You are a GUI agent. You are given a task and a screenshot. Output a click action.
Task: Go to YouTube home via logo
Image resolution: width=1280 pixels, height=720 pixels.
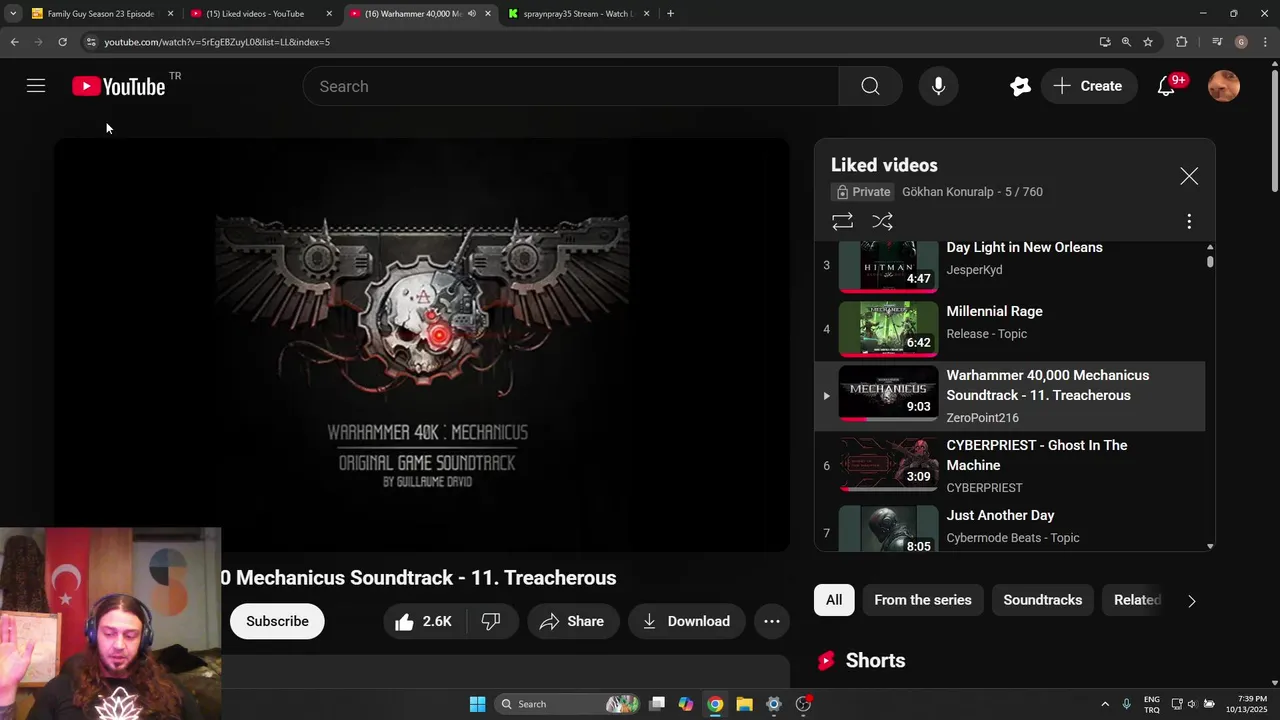pos(119,86)
